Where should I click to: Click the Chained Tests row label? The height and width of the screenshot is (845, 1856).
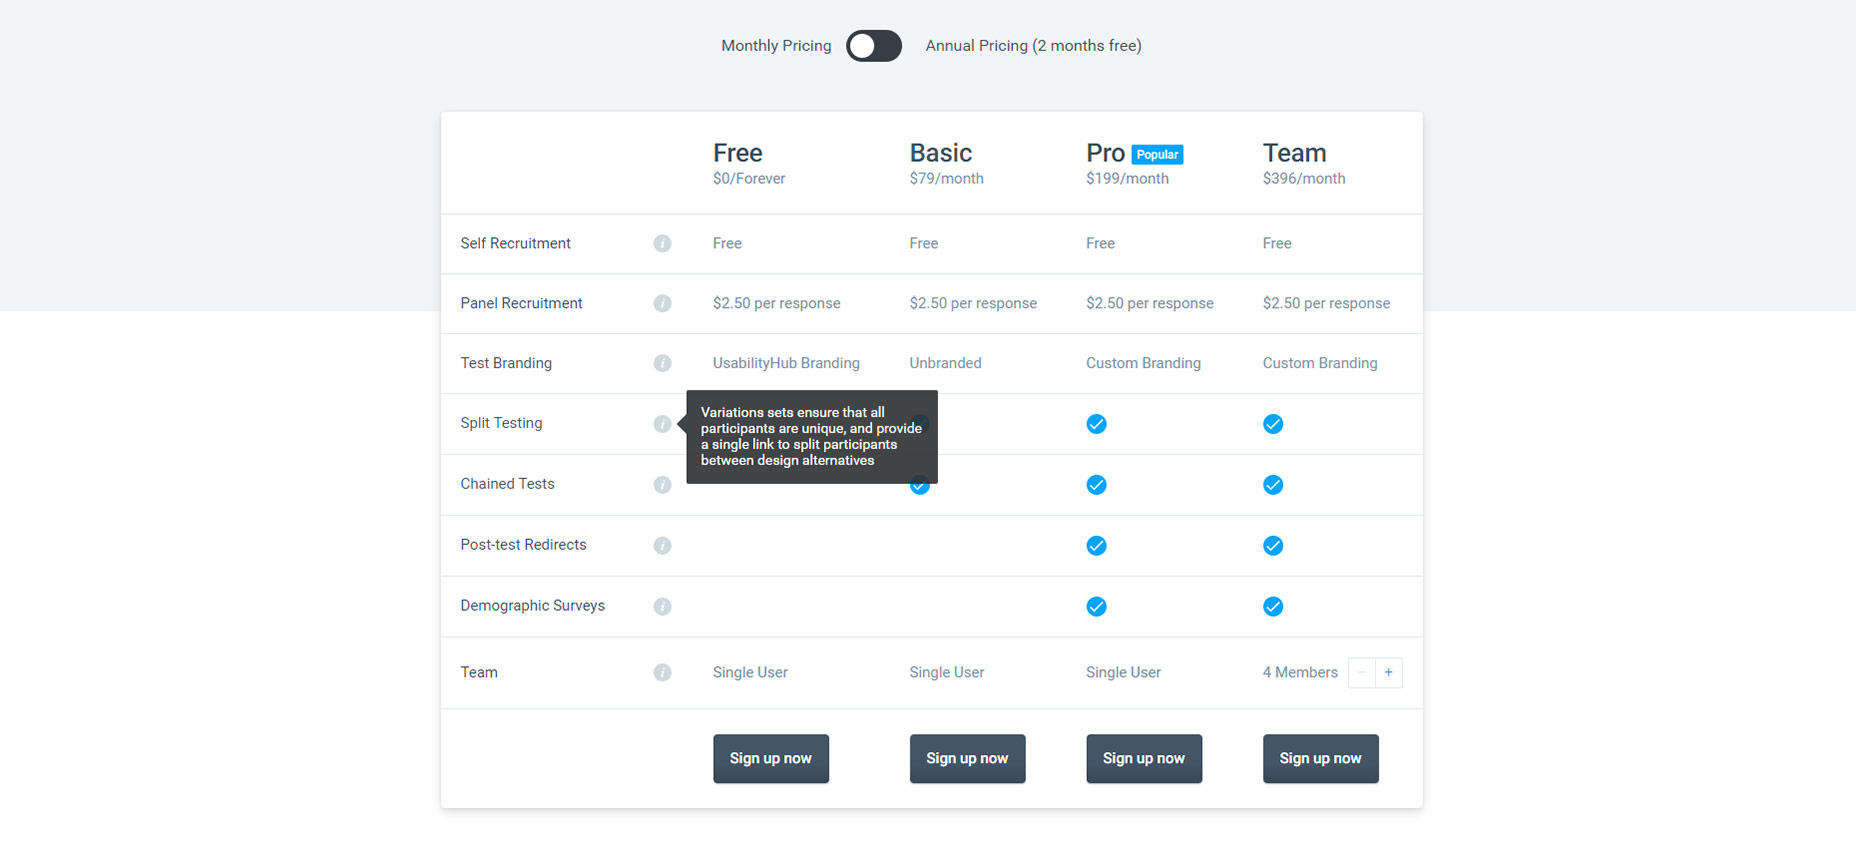507,484
